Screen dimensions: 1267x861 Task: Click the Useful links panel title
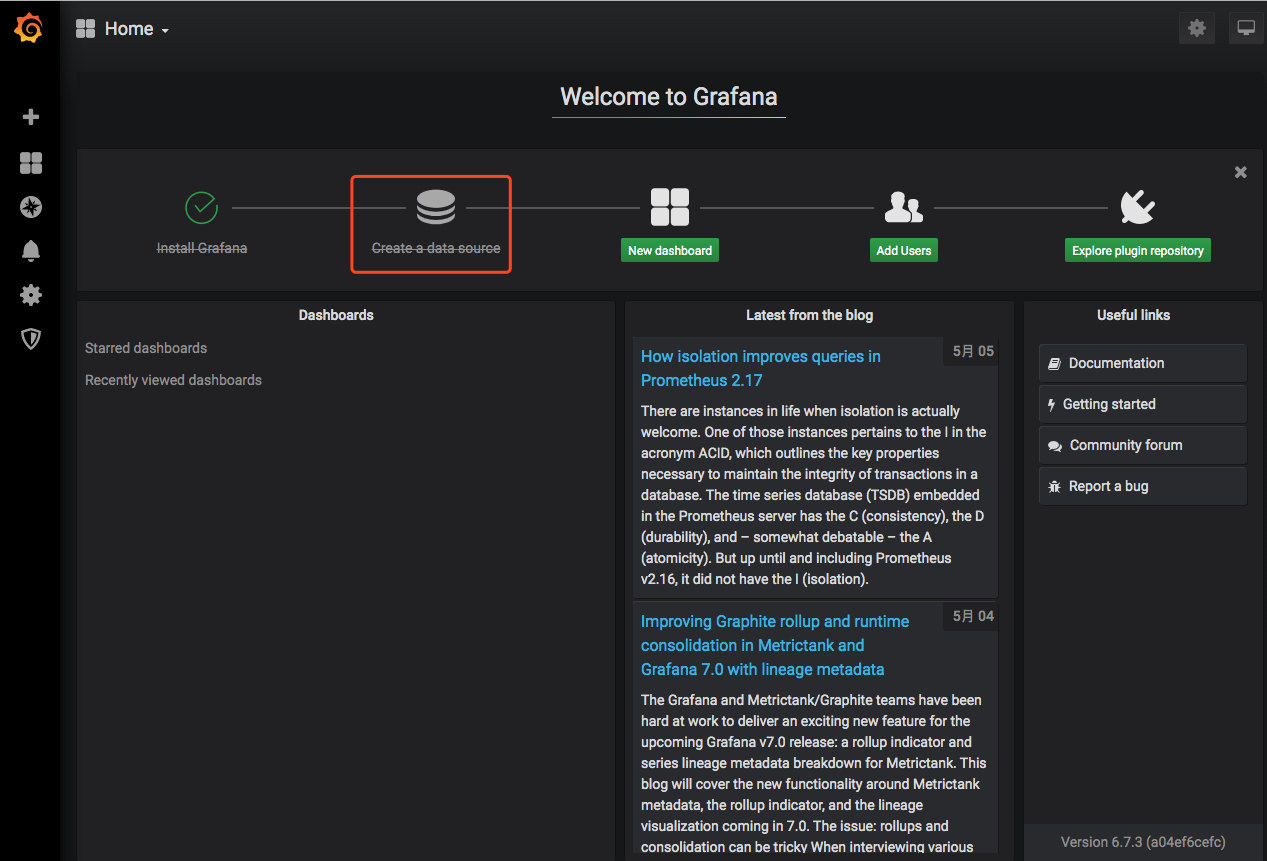pos(1133,315)
